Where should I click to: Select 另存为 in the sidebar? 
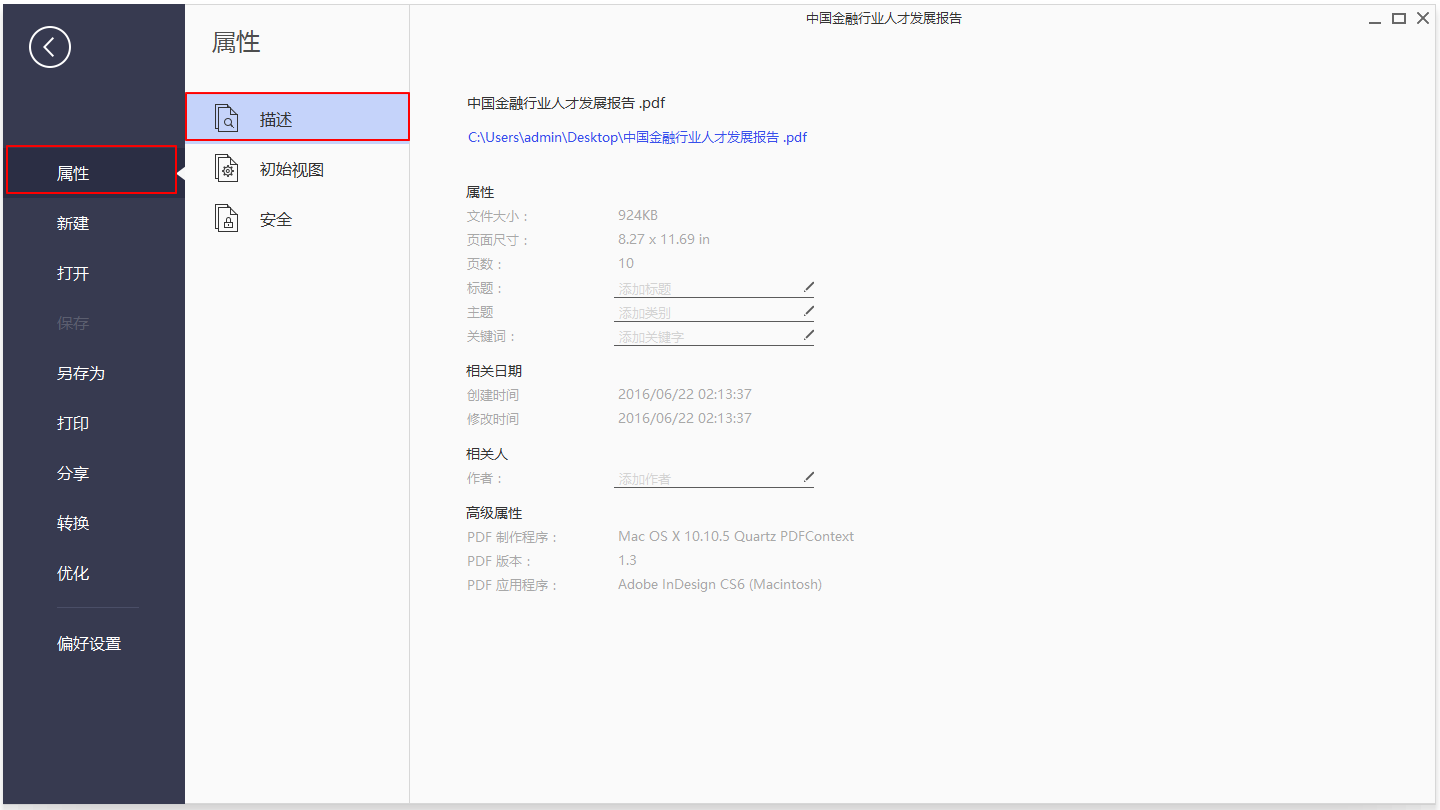coord(81,373)
